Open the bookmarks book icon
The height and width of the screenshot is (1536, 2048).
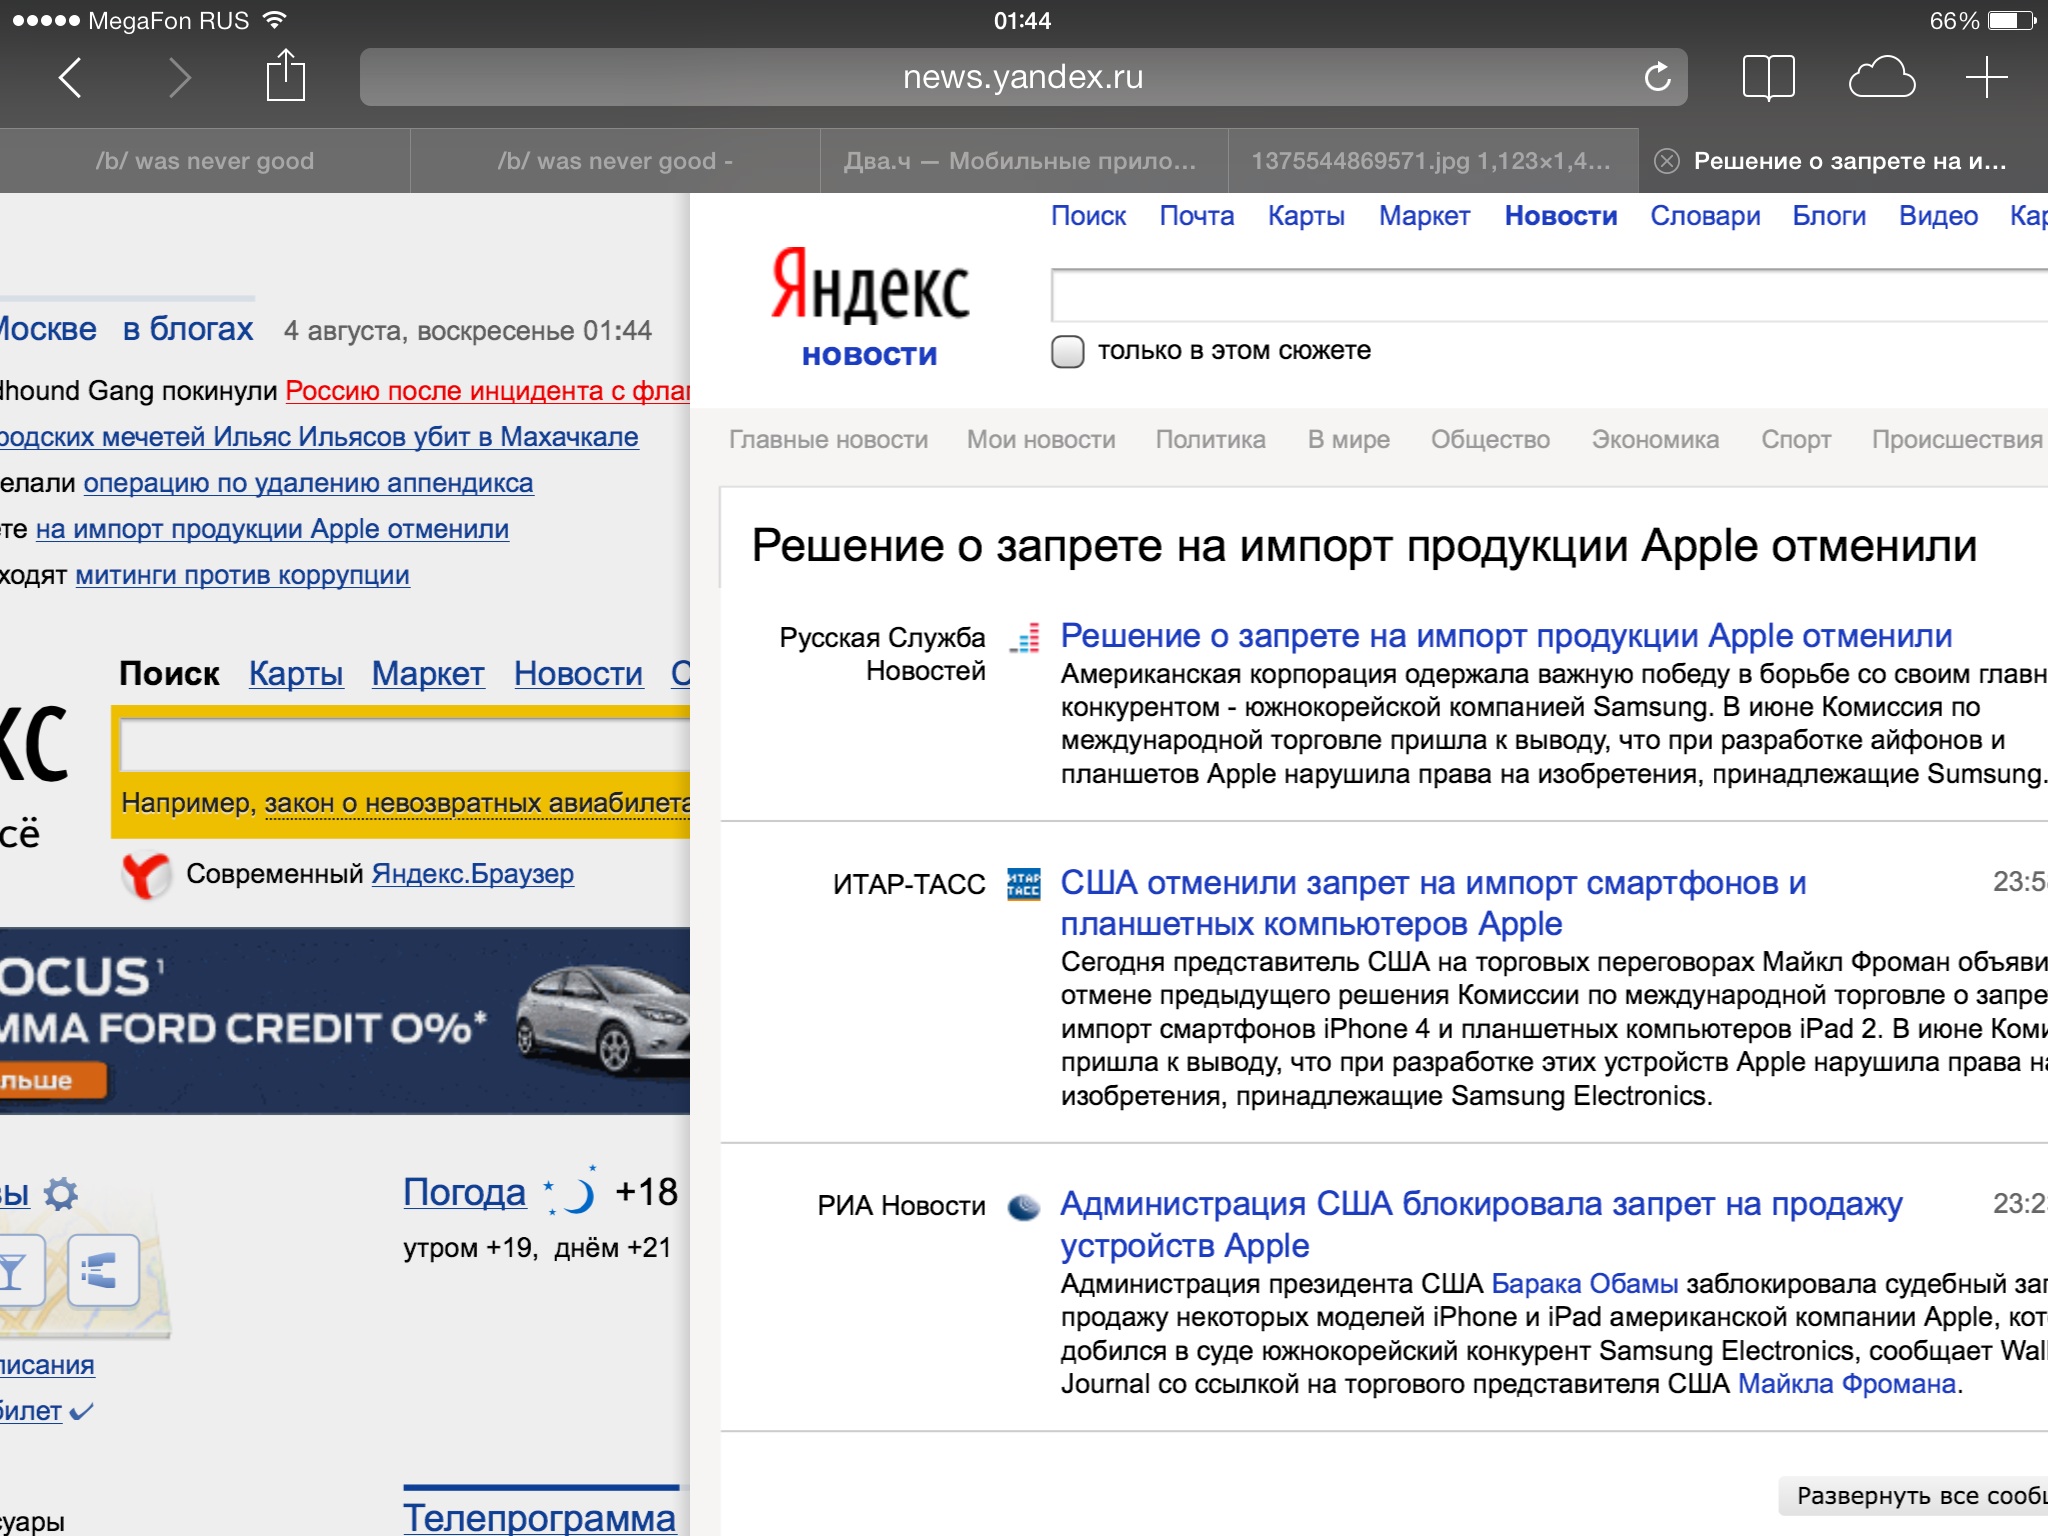coord(1768,77)
